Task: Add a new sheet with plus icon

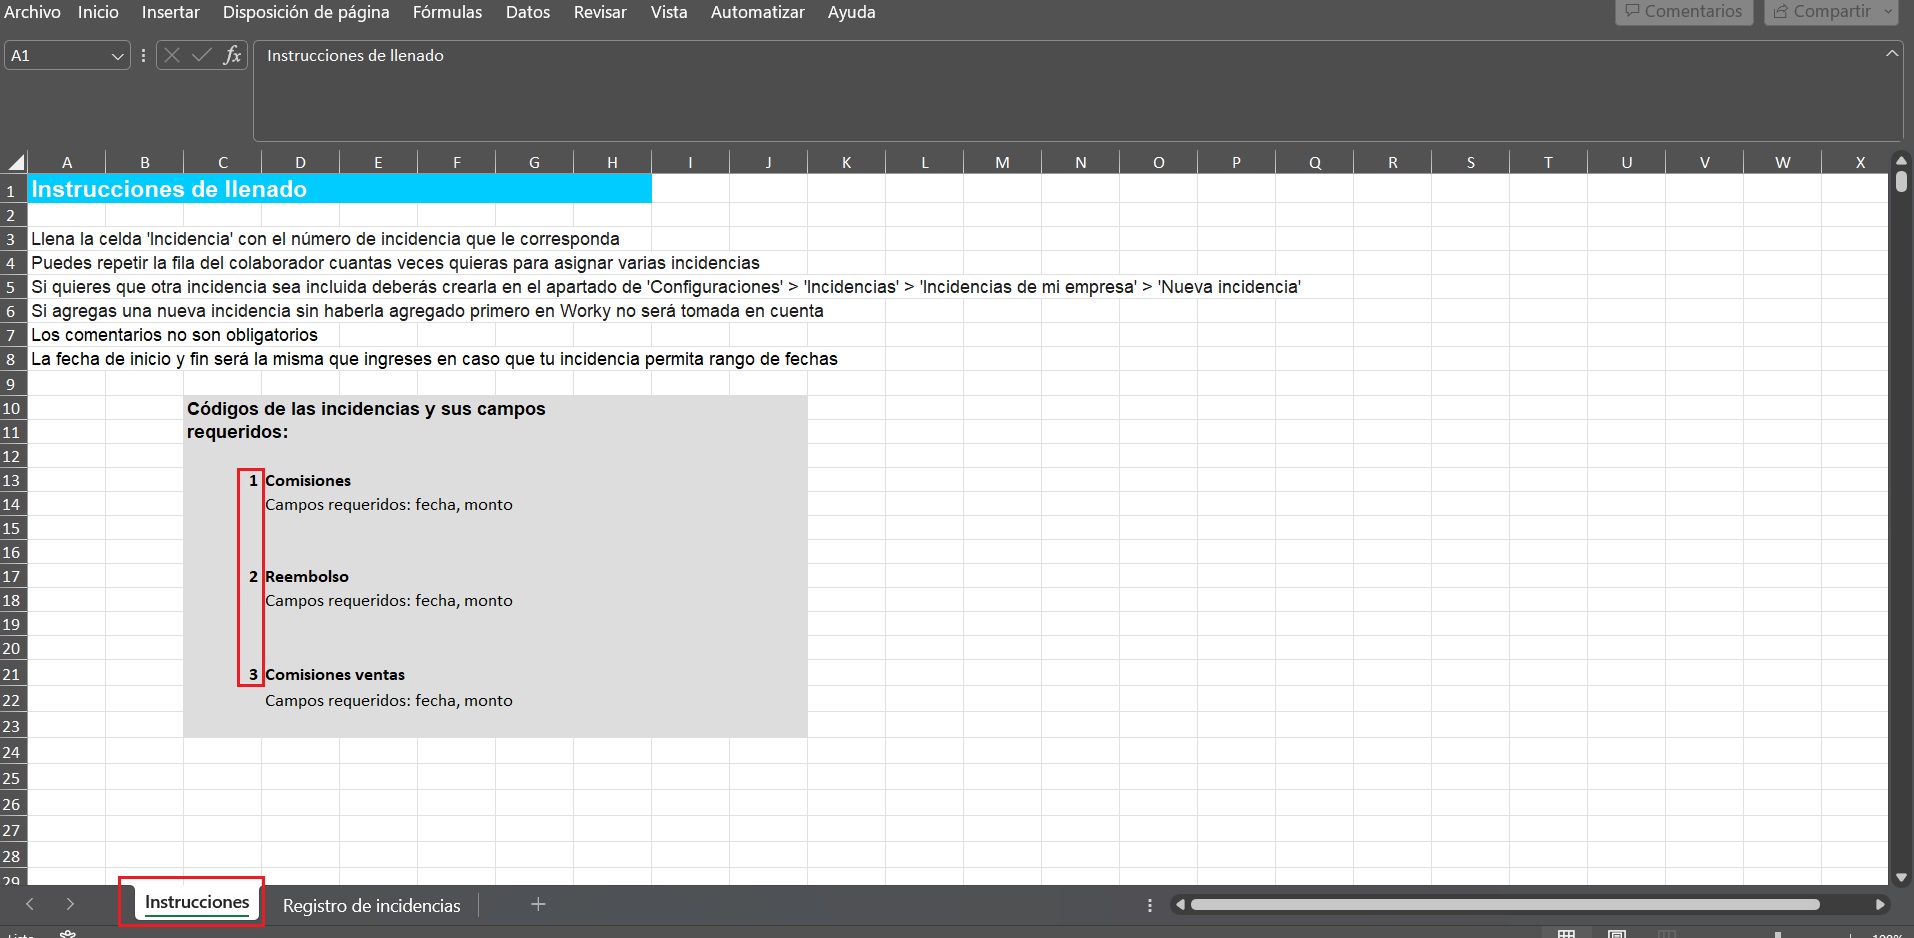Action: [x=538, y=904]
